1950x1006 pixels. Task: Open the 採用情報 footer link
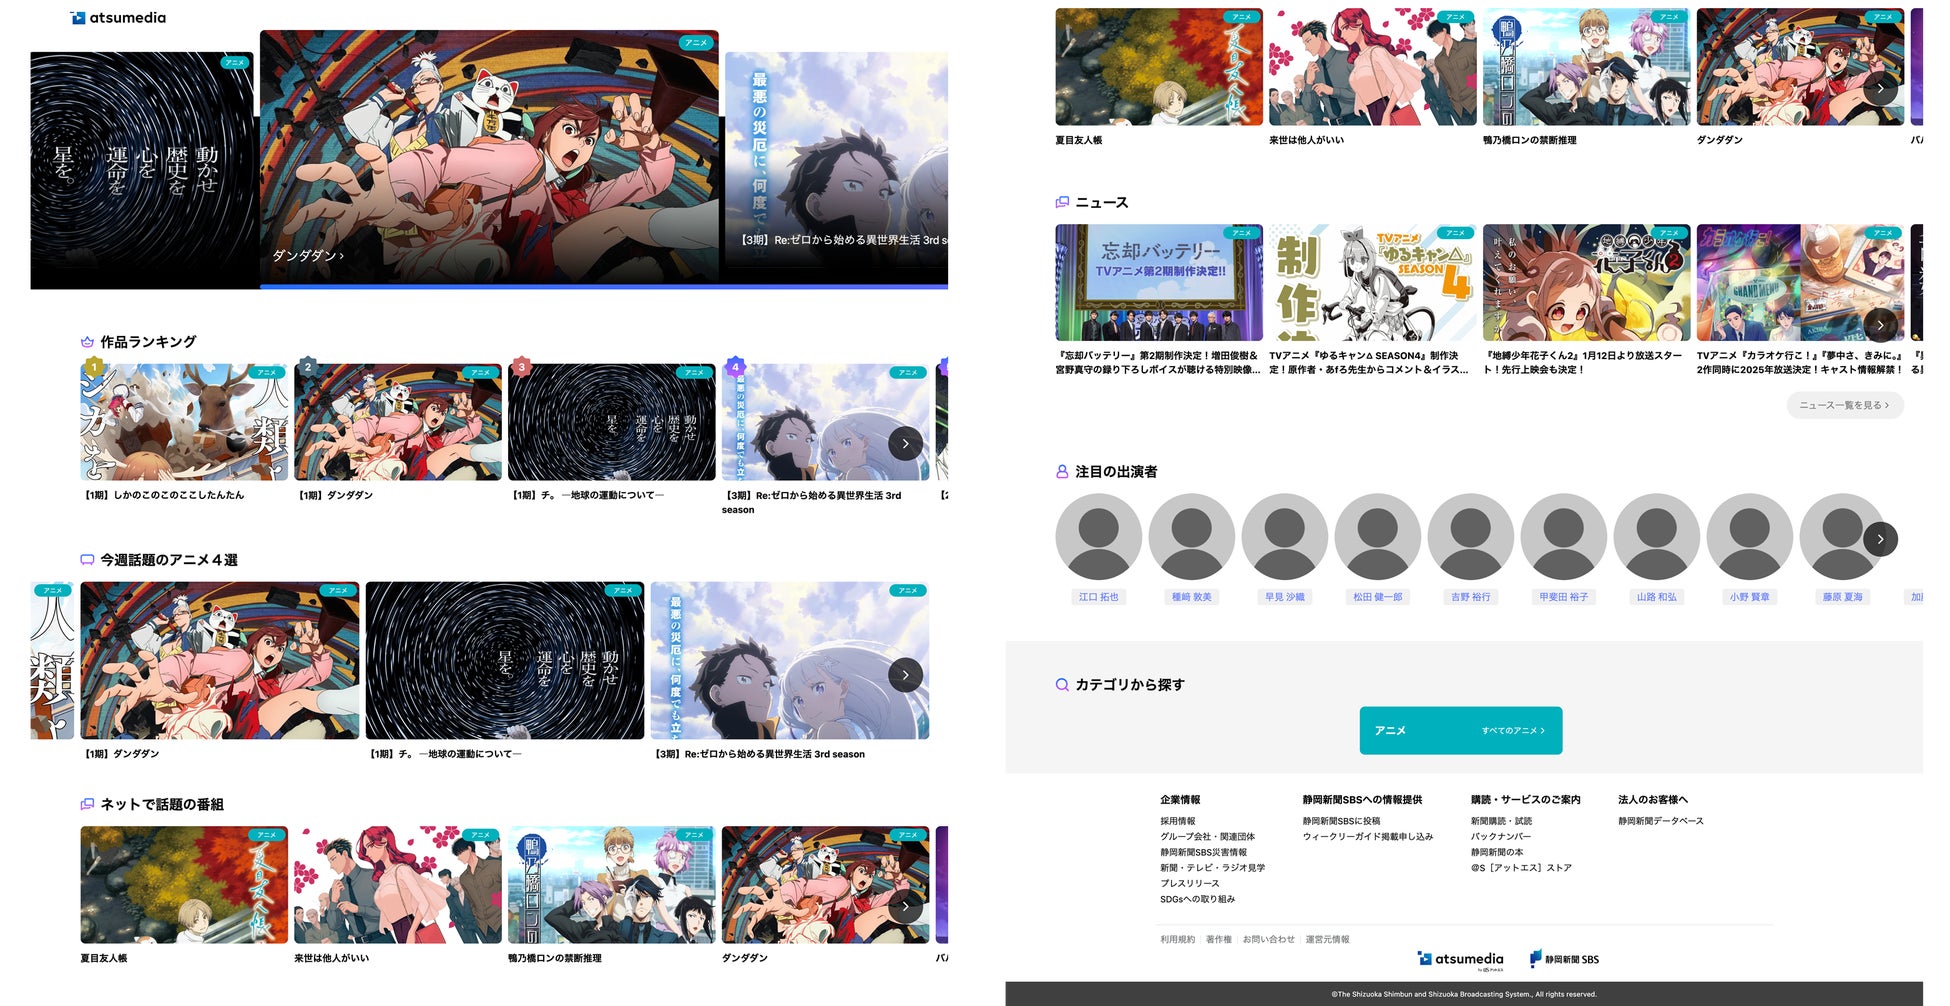1178,821
